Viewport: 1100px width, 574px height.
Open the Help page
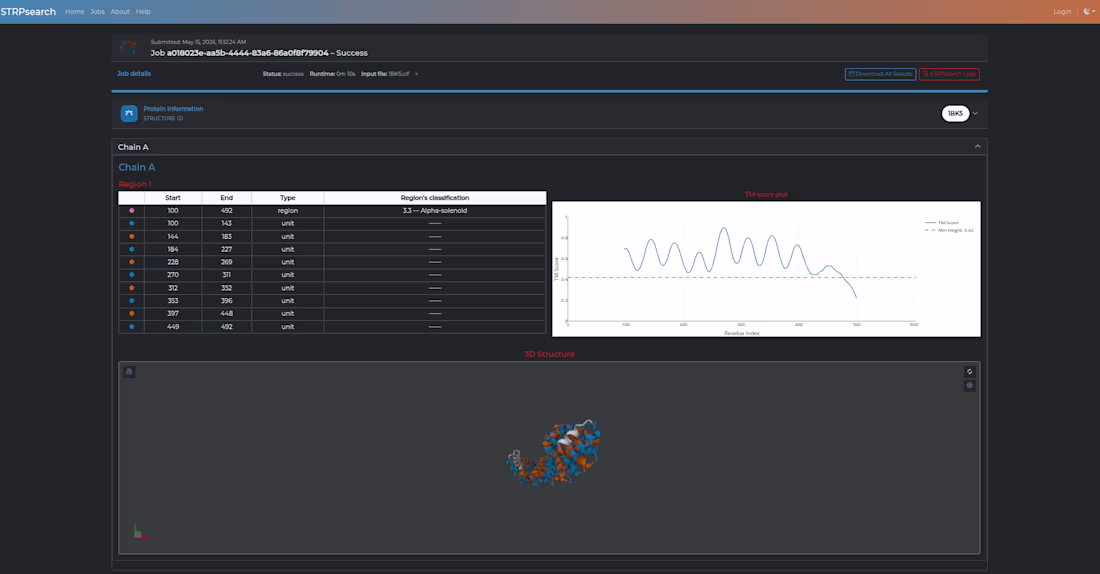143,11
